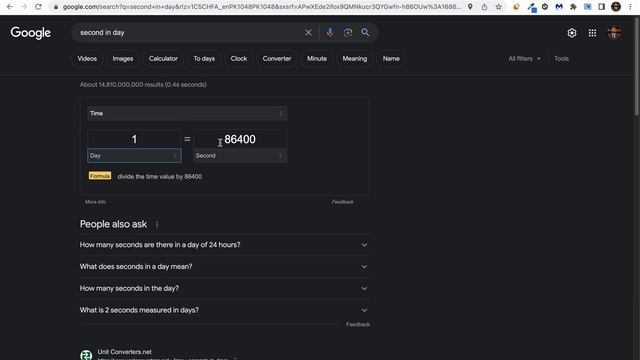Submit search with the magnifier icon

coord(365,32)
